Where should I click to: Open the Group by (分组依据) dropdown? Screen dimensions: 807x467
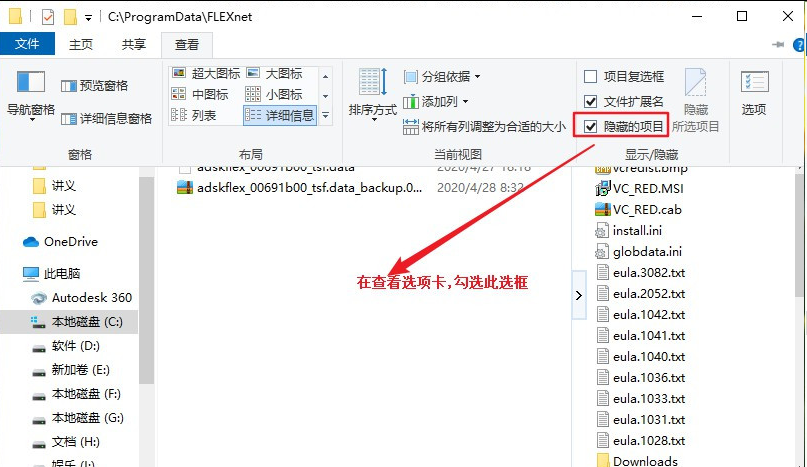pyautogui.click(x=442, y=77)
